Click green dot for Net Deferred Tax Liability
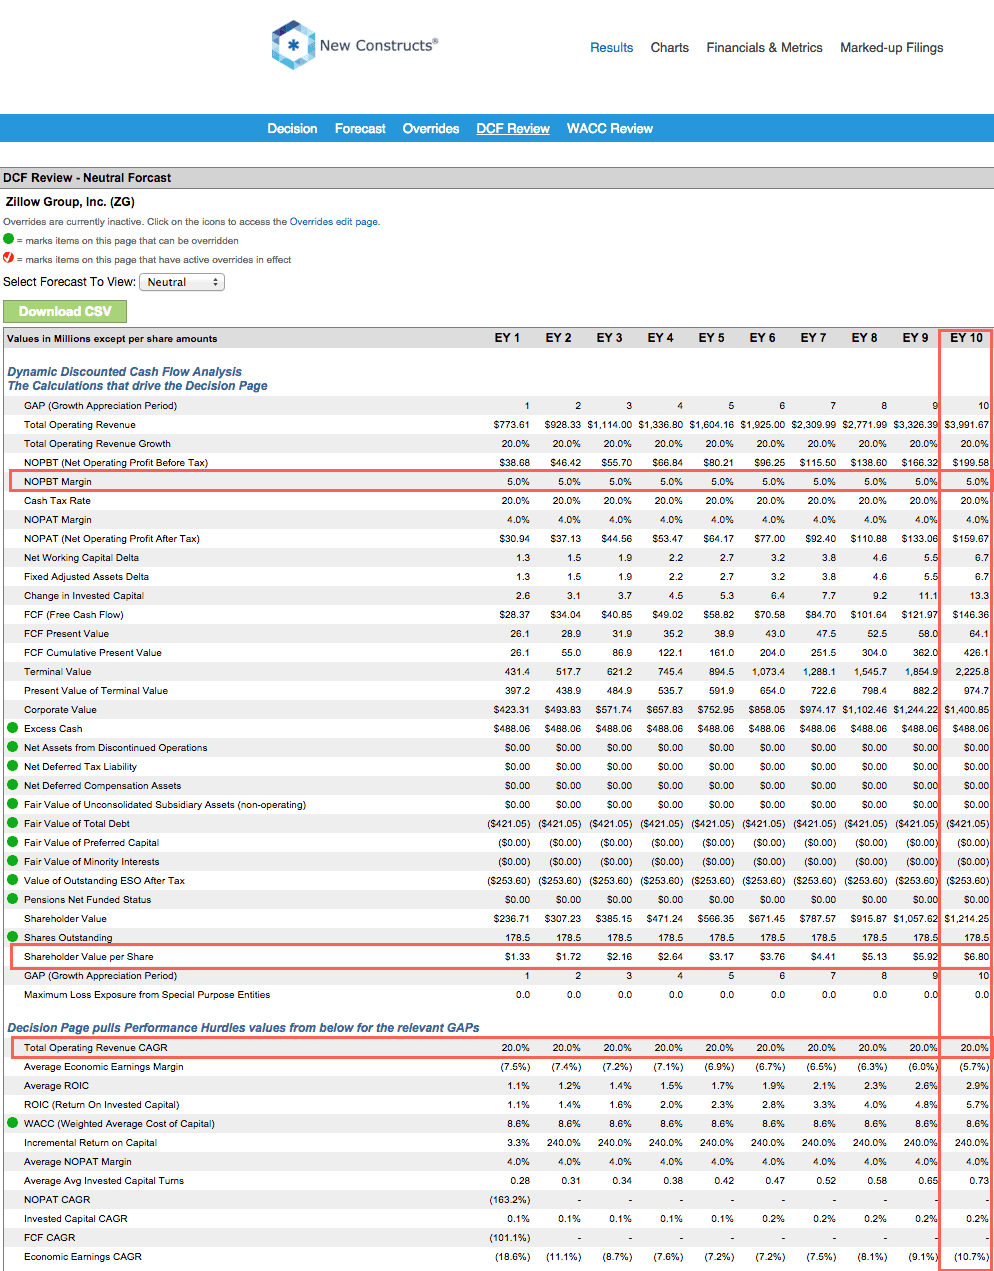 [x=13, y=766]
